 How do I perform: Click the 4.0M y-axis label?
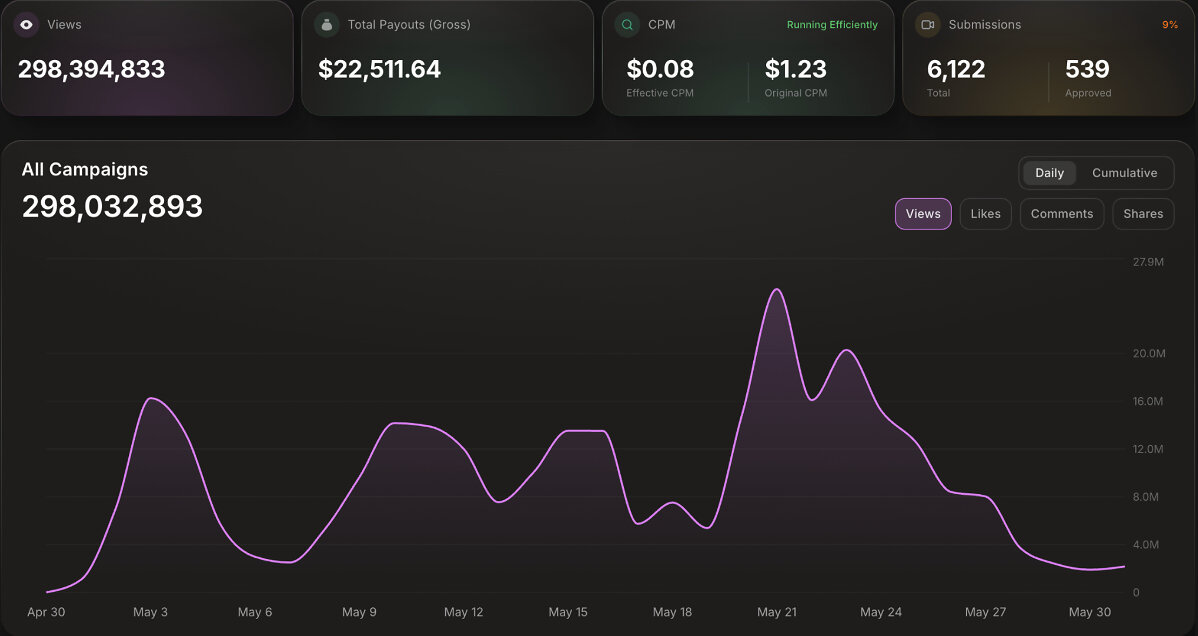click(1146, 545)
